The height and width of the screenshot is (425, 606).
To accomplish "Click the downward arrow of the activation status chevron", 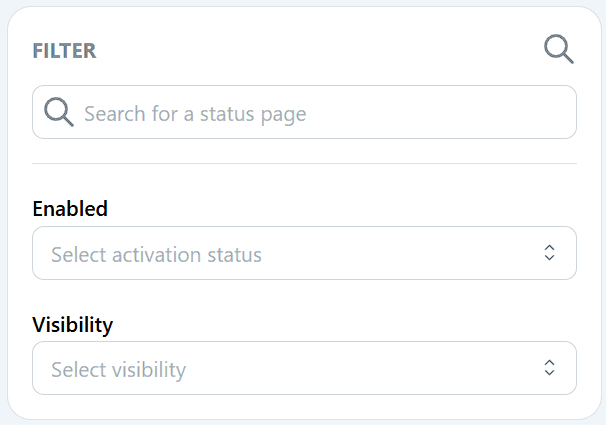I will (550, 258).
